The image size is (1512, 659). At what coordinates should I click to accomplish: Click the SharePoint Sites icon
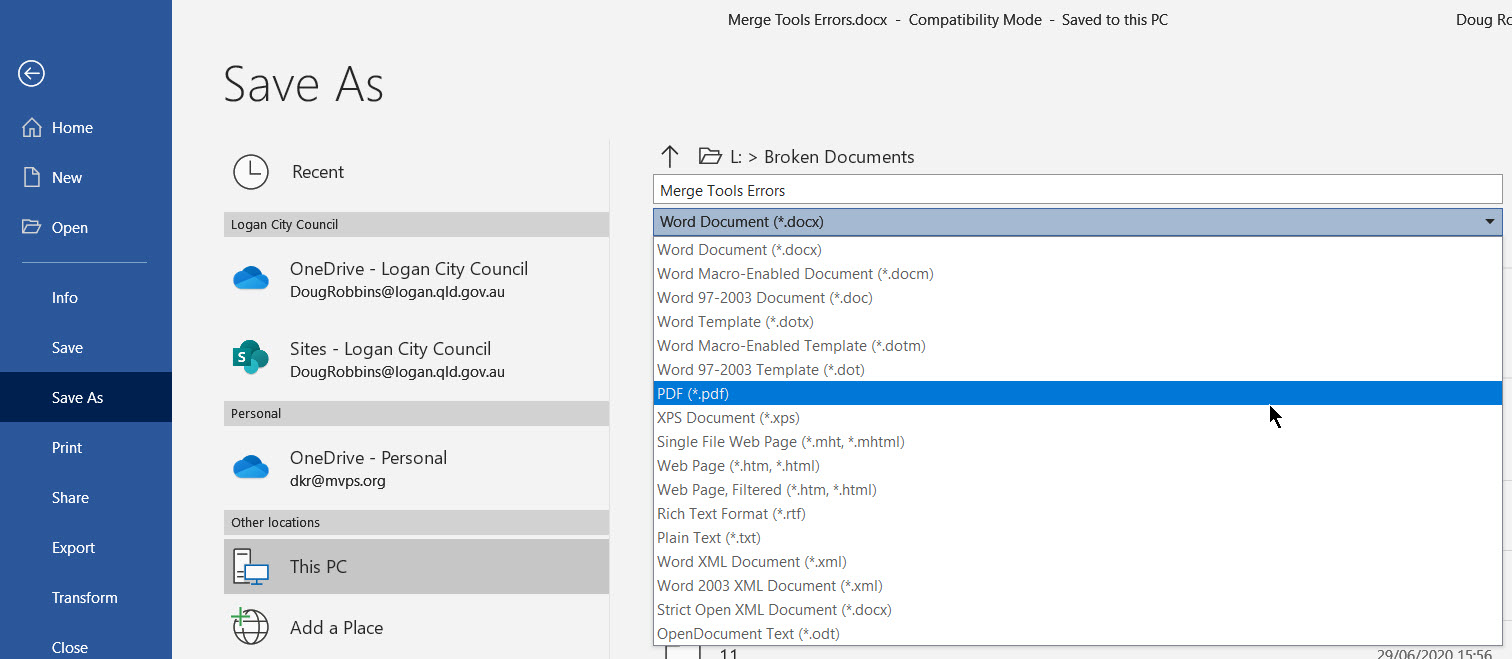250,358
